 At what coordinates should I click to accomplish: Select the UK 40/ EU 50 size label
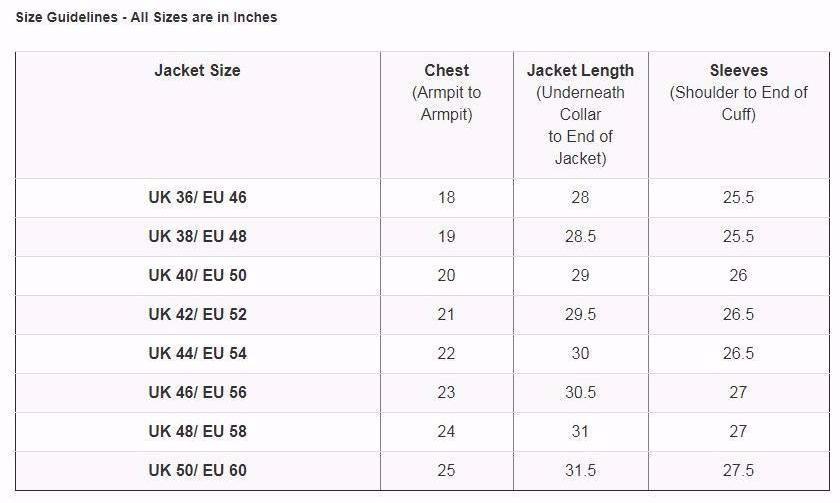click(x=198, y=275)
